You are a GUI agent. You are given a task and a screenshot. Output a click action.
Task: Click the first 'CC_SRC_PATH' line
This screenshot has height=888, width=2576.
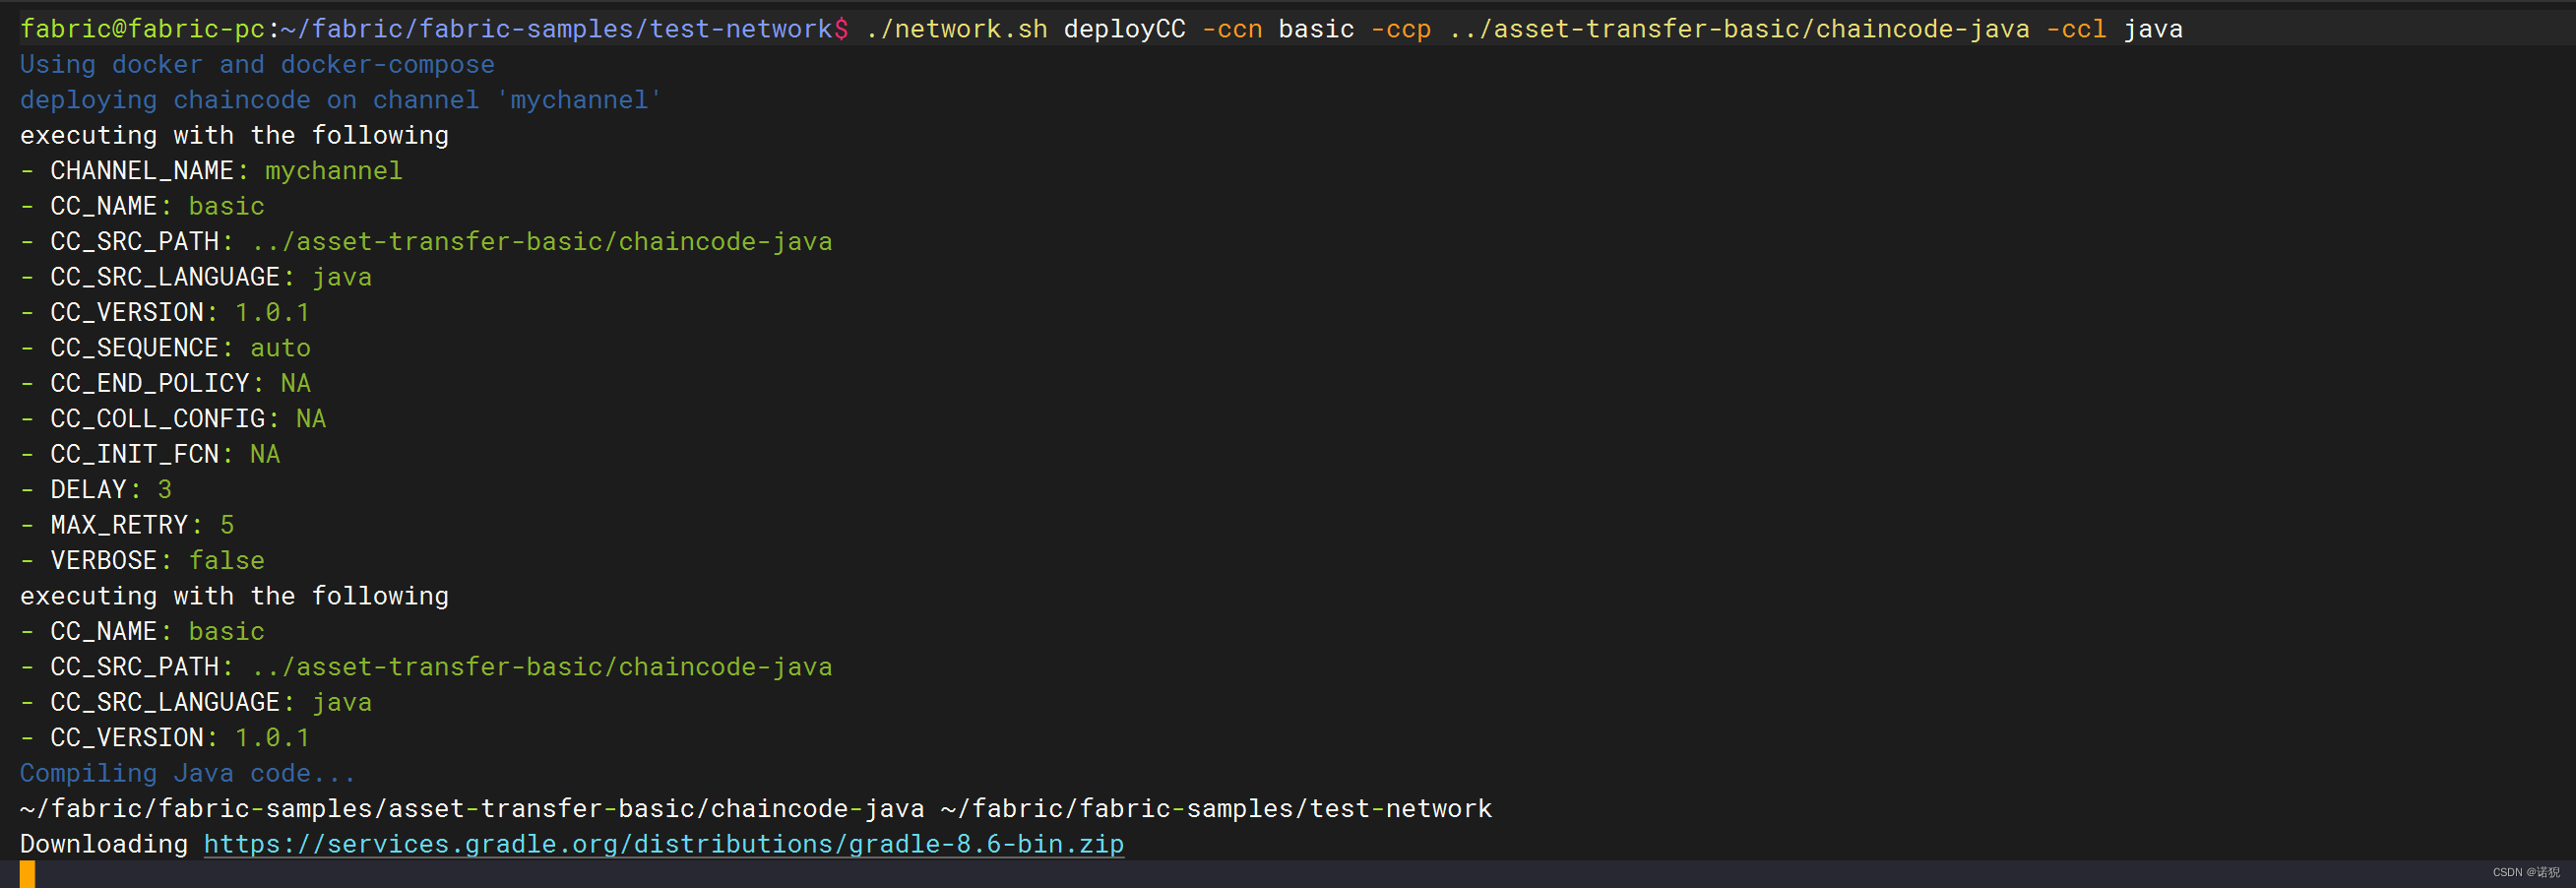click(x=426, y=242)
